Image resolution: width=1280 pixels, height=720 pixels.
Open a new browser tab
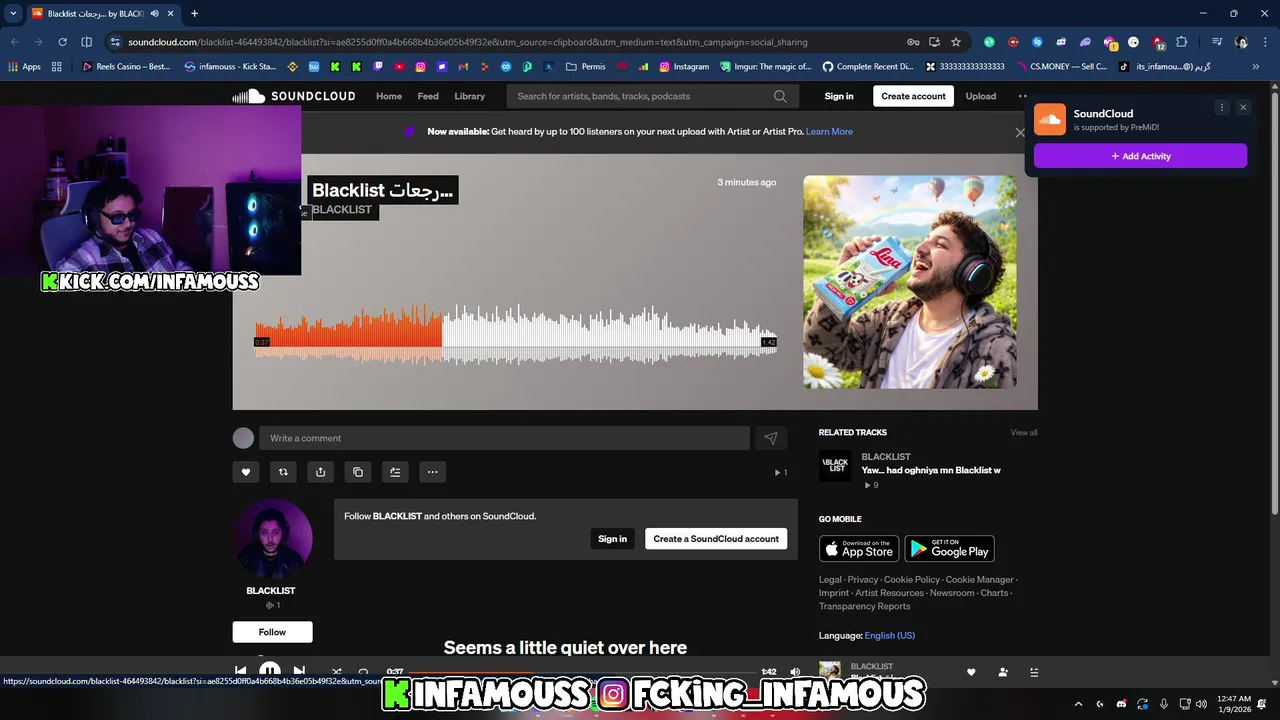coord(194,13)
